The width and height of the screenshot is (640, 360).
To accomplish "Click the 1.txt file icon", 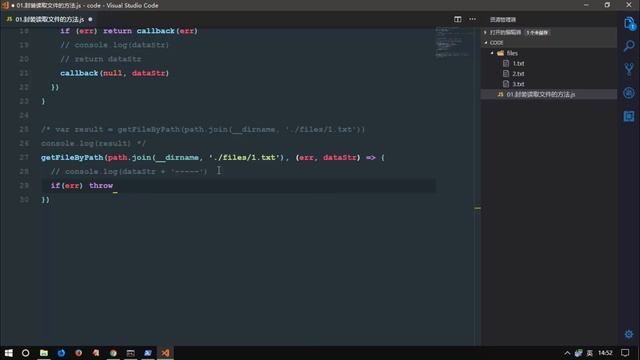I will coord(506,63).
